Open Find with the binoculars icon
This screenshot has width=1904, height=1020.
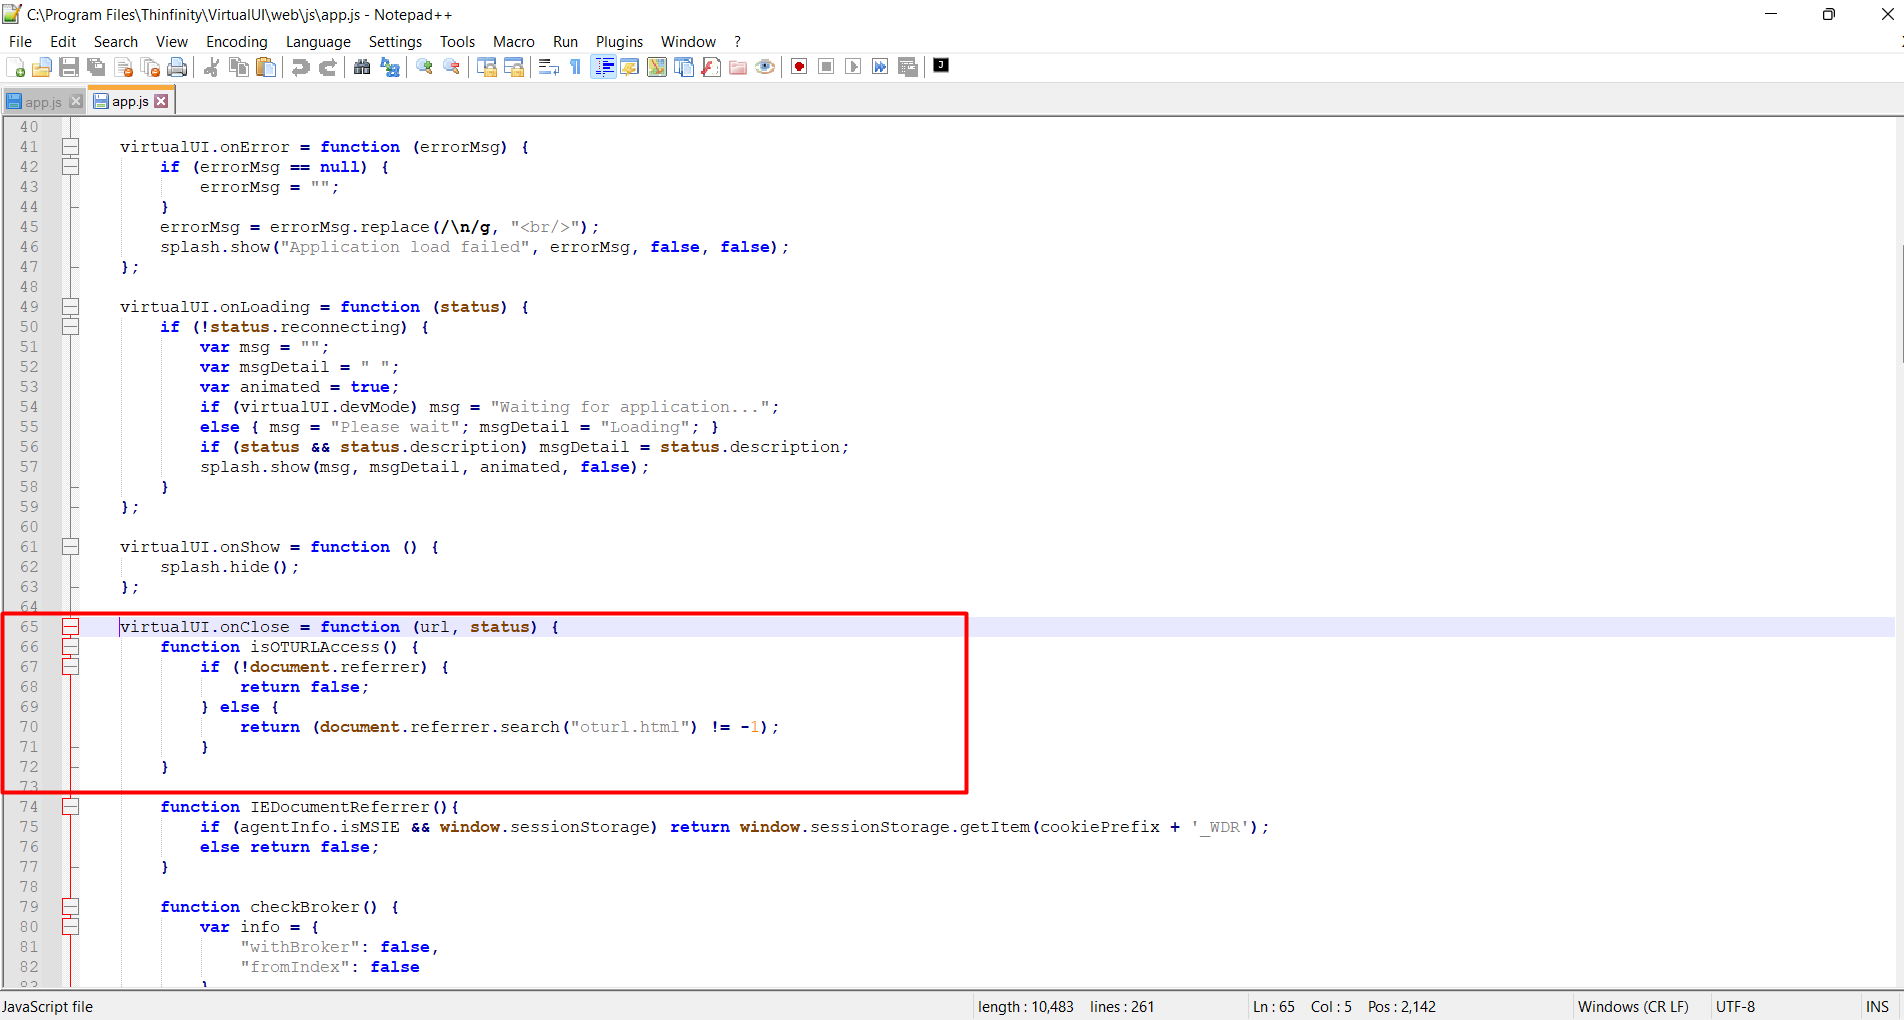(362, 67)
